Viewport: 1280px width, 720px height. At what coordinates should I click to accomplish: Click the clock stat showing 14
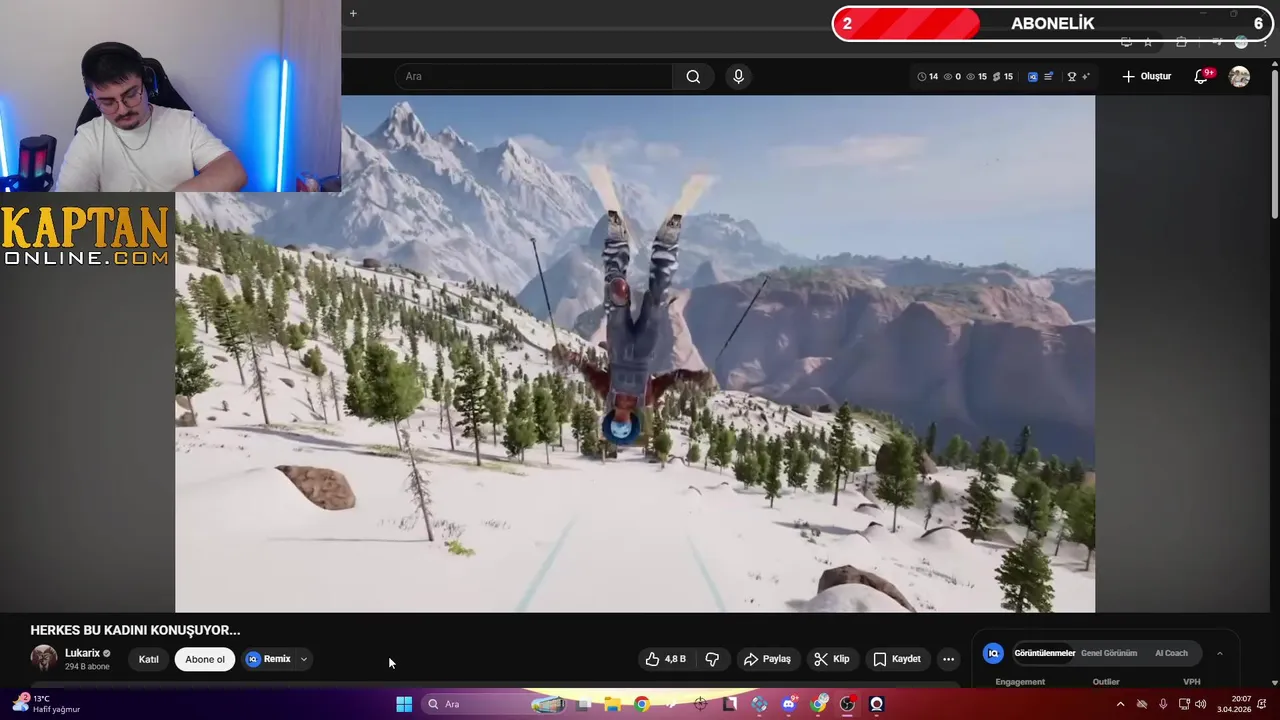[x=928, y=77]
